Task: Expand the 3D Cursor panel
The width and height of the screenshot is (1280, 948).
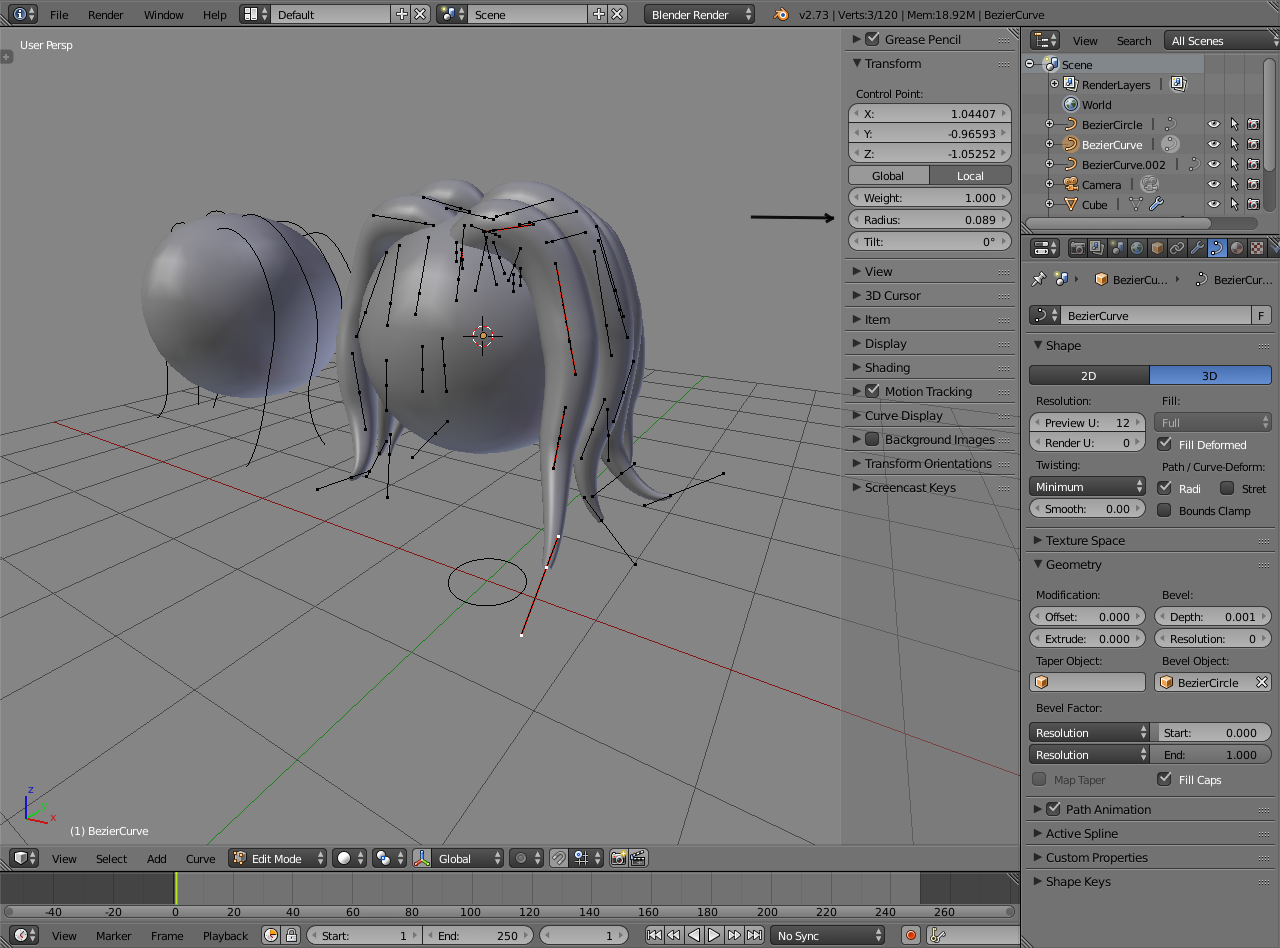Action: (x=893, y=295)
